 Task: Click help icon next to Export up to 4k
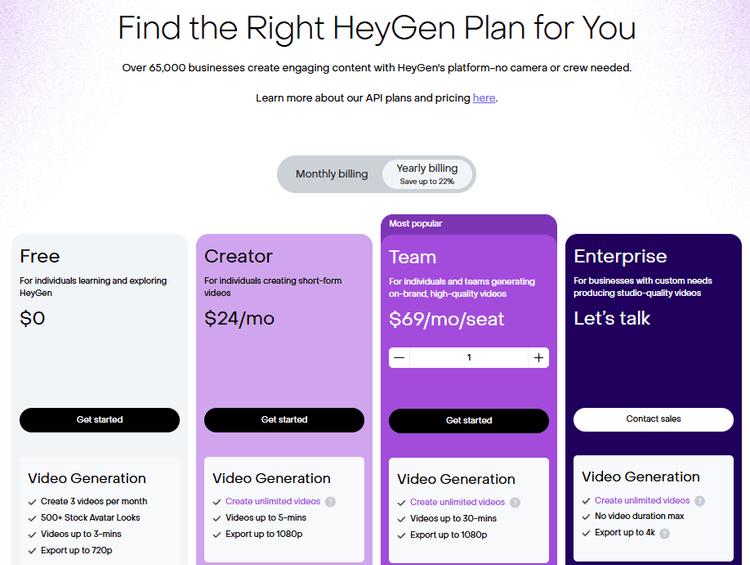[664, 534]
